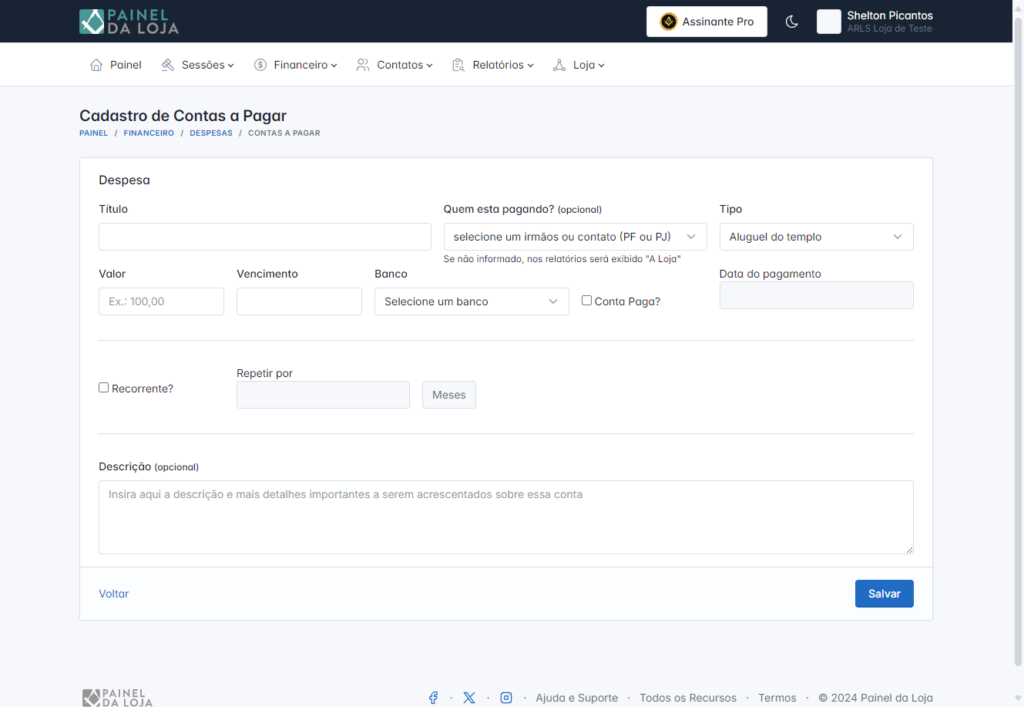Click the Assinante Pro badge icon
Image resolution: width=1024 pixels, height=707 pixels.
click(x=669, y=22)
